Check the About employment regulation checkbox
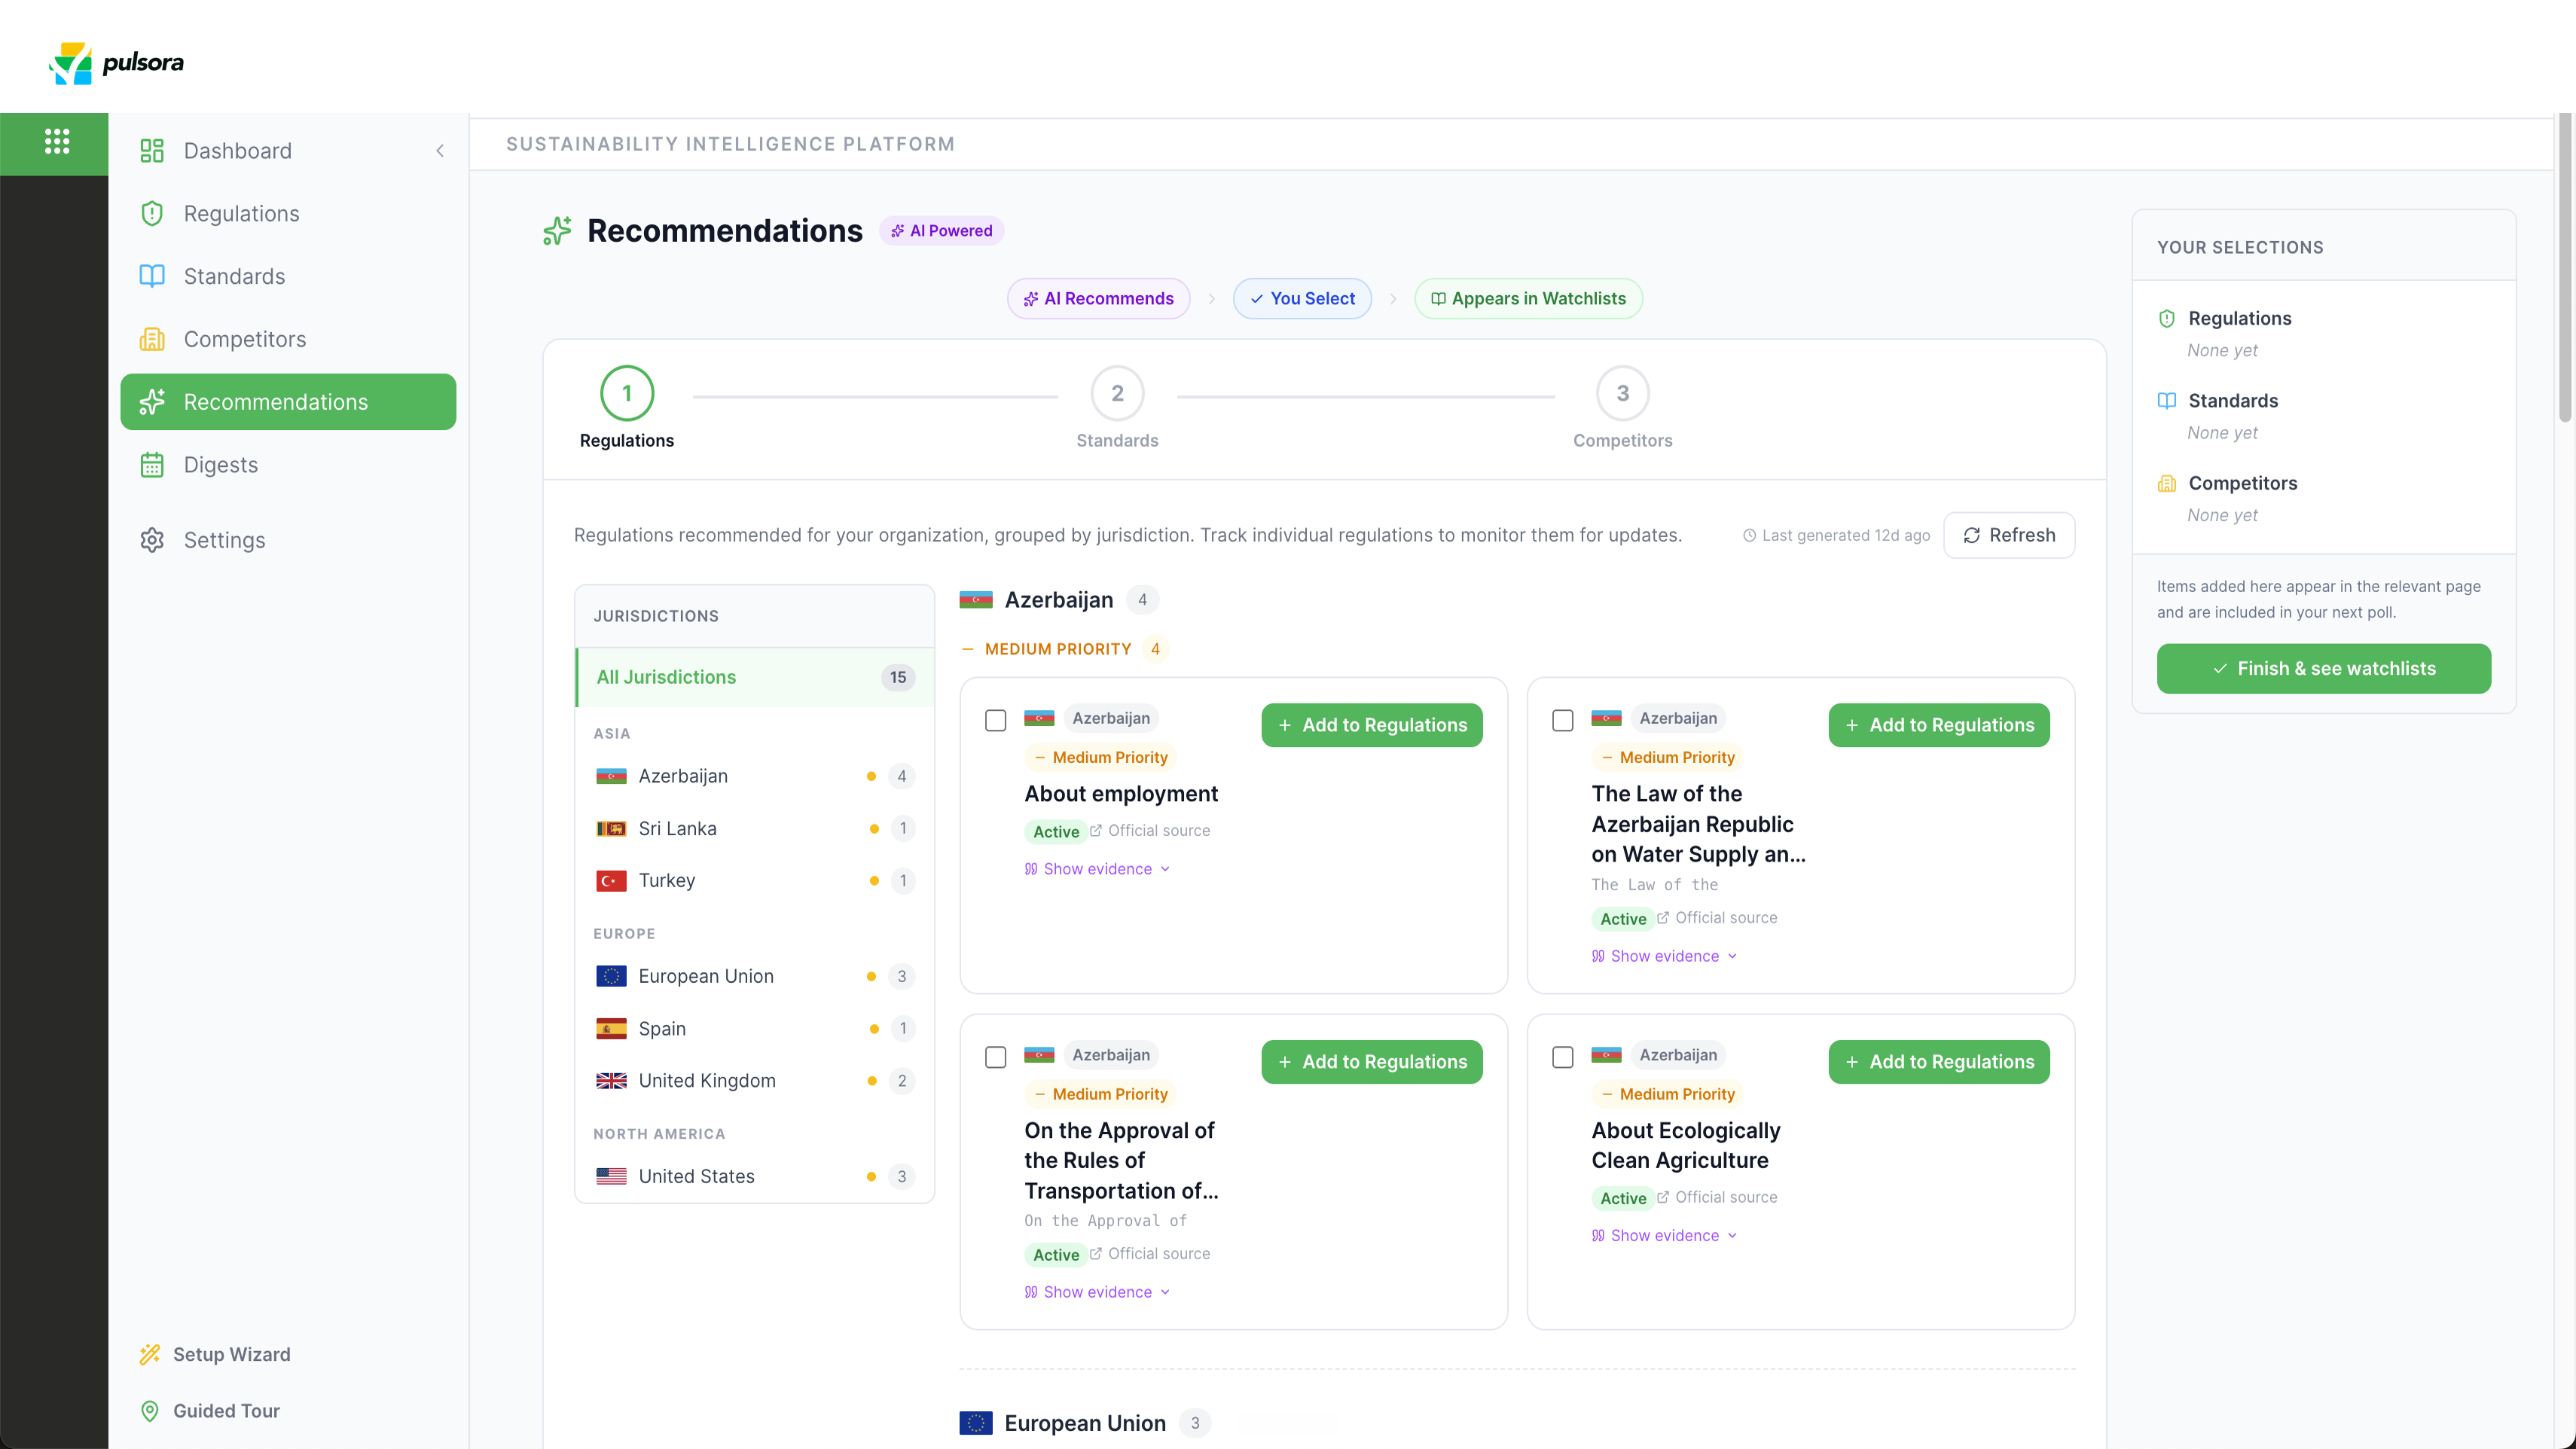This screenshot has width=2576, height=1449. (x=995, y=720)
